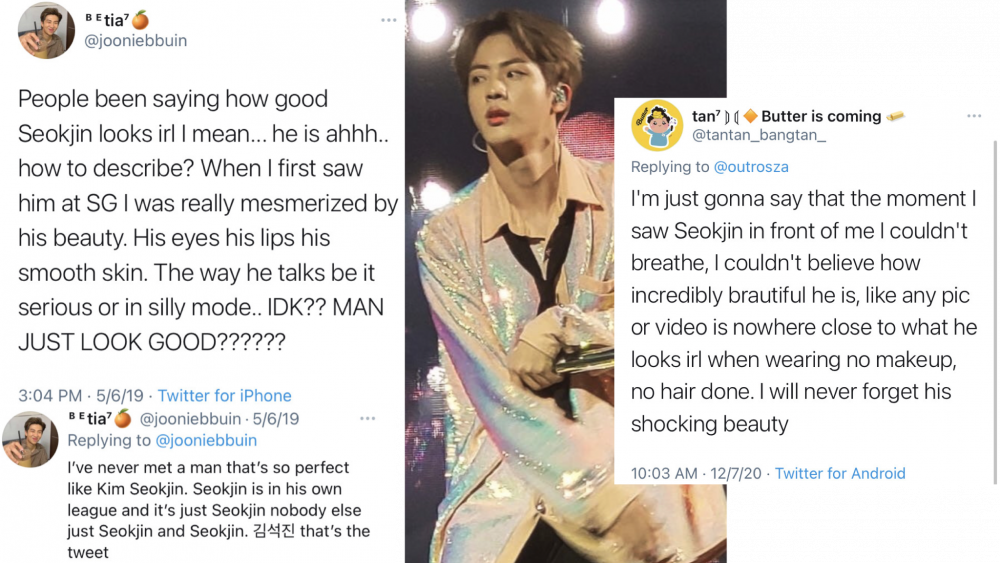Screen dimensions: 1000x563
Task: Open the @tantan_bangtan_ handle
Action: coord(759,135)
